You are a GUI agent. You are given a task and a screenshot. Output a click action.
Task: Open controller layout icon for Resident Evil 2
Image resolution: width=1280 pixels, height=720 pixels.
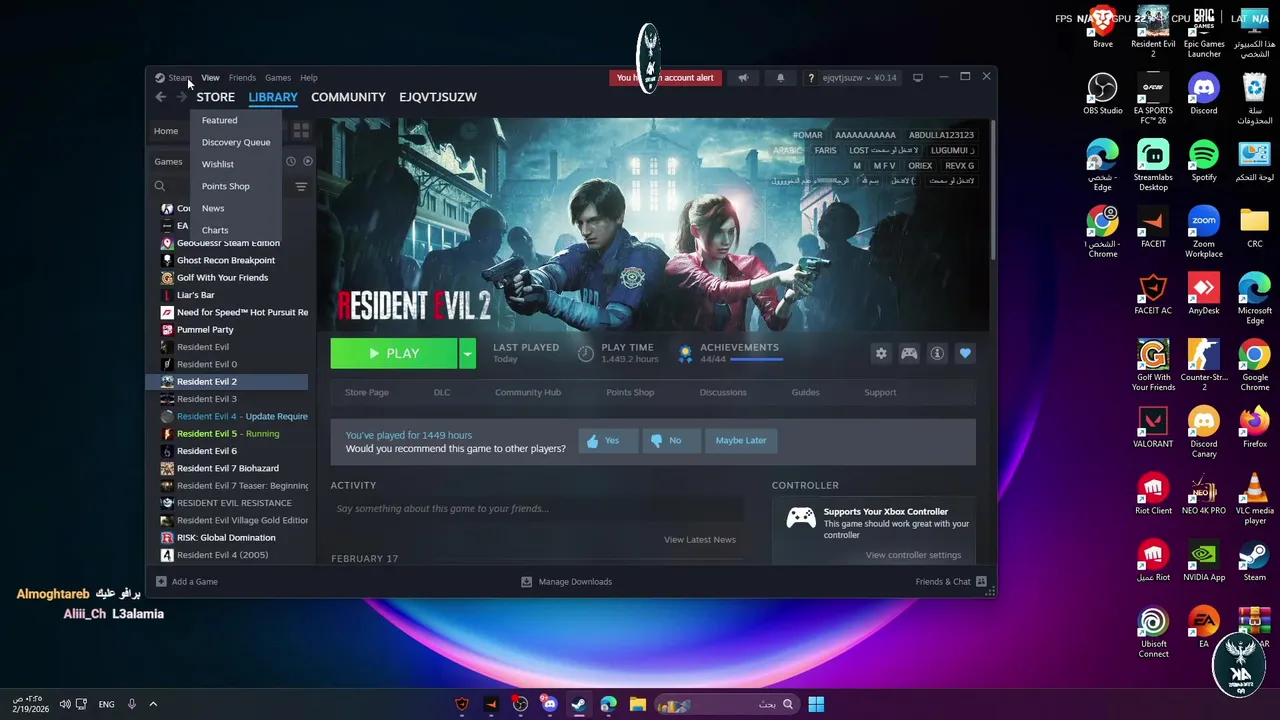point(909,353)
